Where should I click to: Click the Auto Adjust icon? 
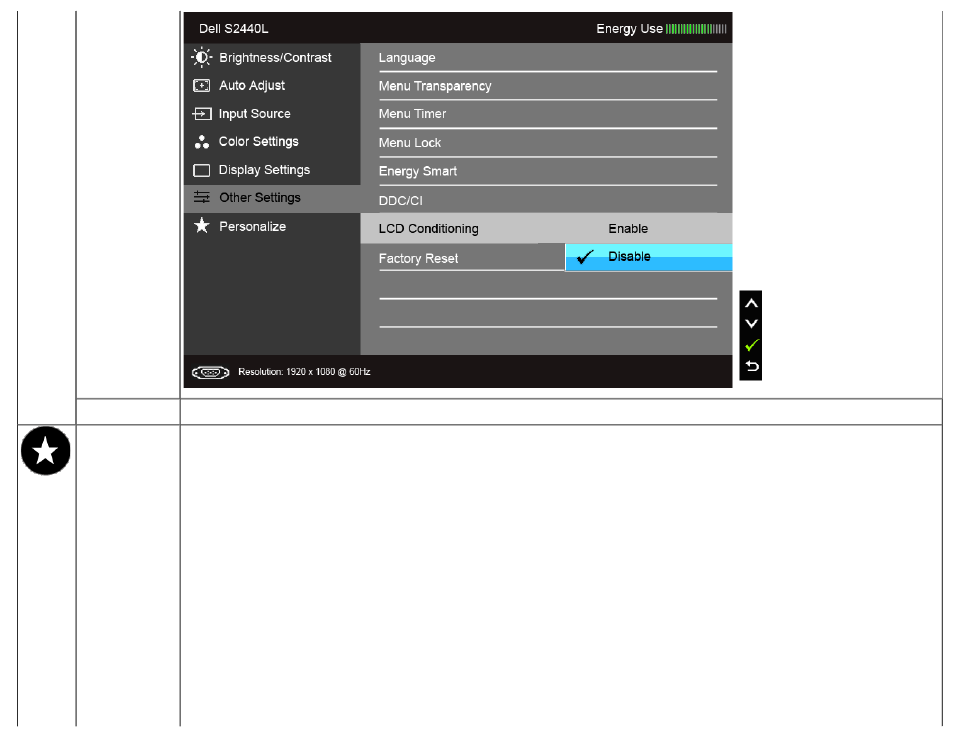coord(201,86)
